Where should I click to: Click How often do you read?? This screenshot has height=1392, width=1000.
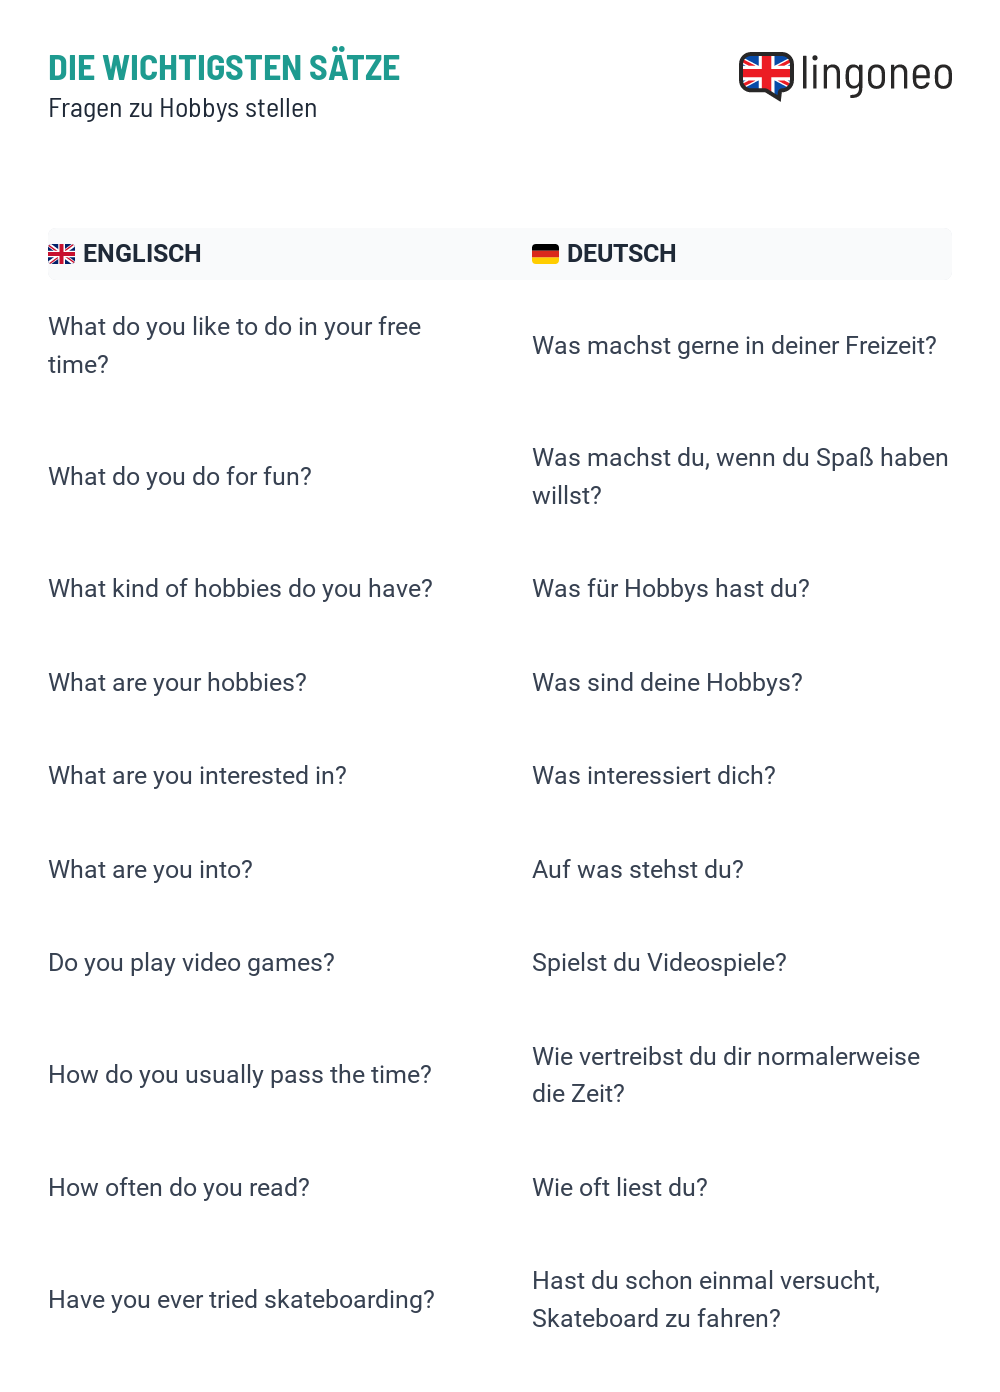point(179,1188)
